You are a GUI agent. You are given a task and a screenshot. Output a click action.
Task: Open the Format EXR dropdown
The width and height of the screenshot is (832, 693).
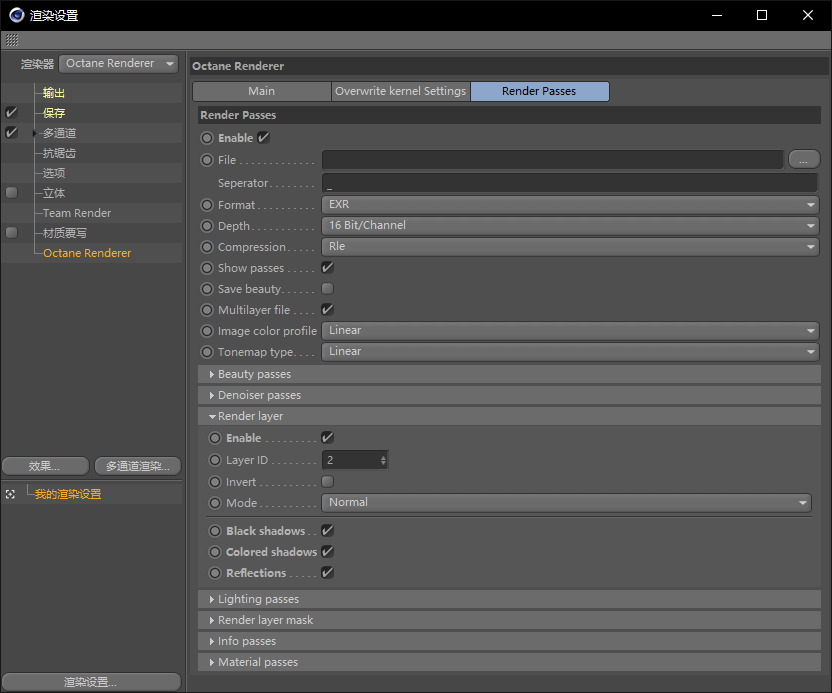(570, 204)
